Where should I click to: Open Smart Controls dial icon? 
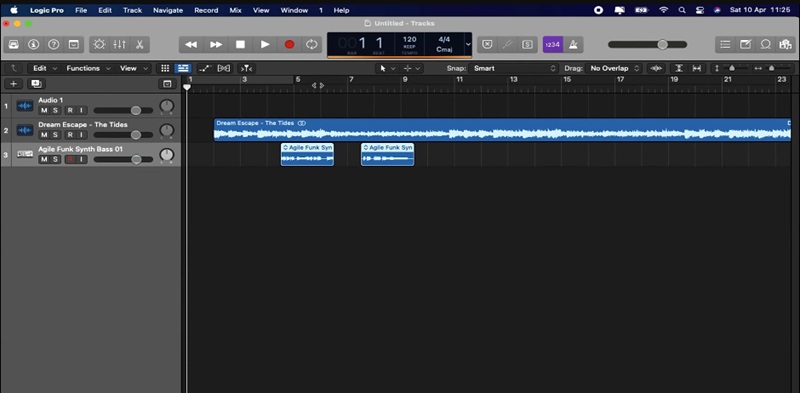click(99, 45)
